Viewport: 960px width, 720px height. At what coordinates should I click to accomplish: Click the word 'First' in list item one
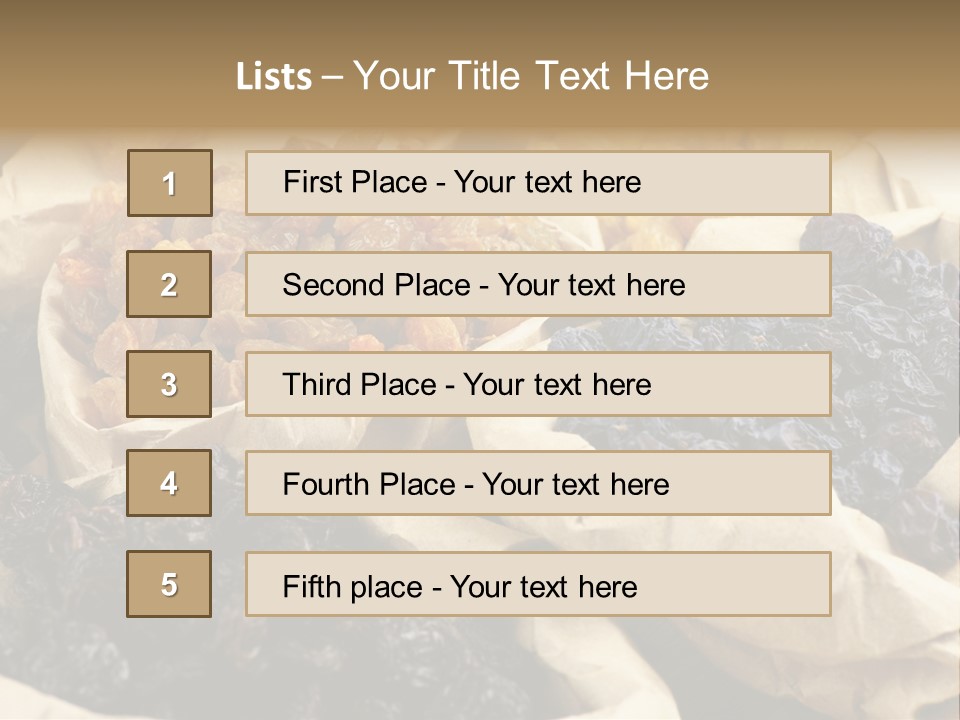tap(312, 182)
